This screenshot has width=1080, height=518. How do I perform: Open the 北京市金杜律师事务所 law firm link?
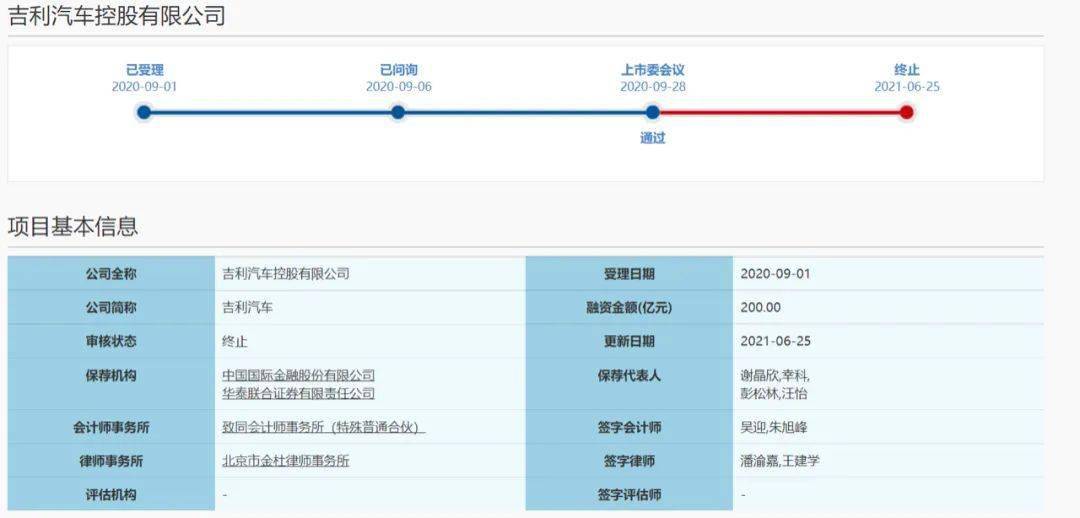[285, 461]
